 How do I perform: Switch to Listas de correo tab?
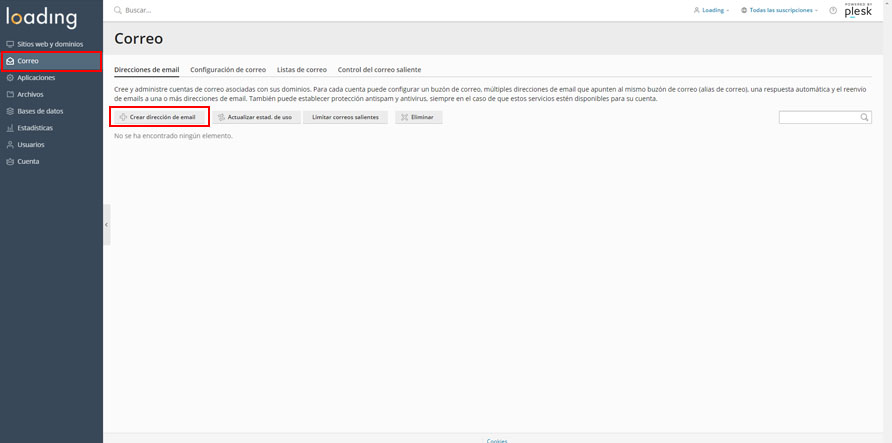click(x=302, y=70)
